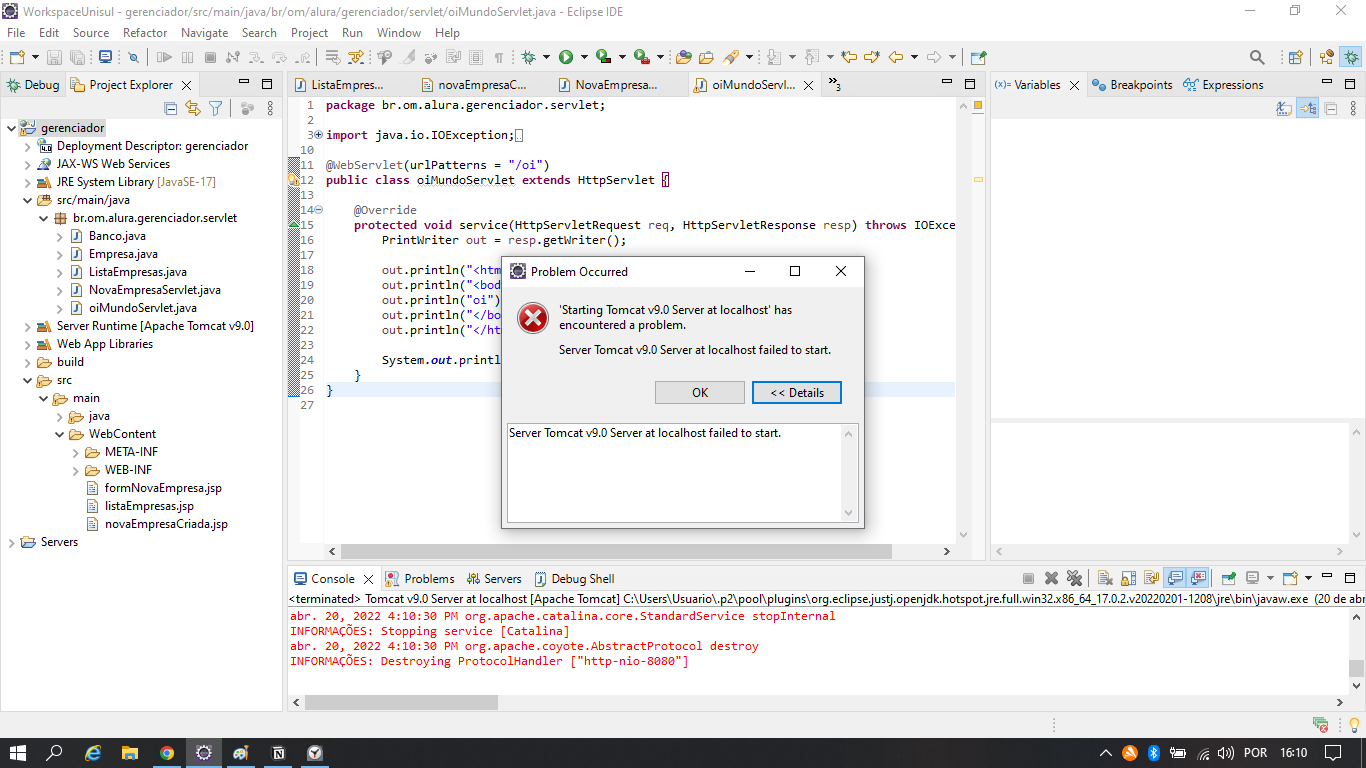Screen dimensions: 1366x768
Task: Click Last Edit Location arrow icon
Action: coord(849,57)
